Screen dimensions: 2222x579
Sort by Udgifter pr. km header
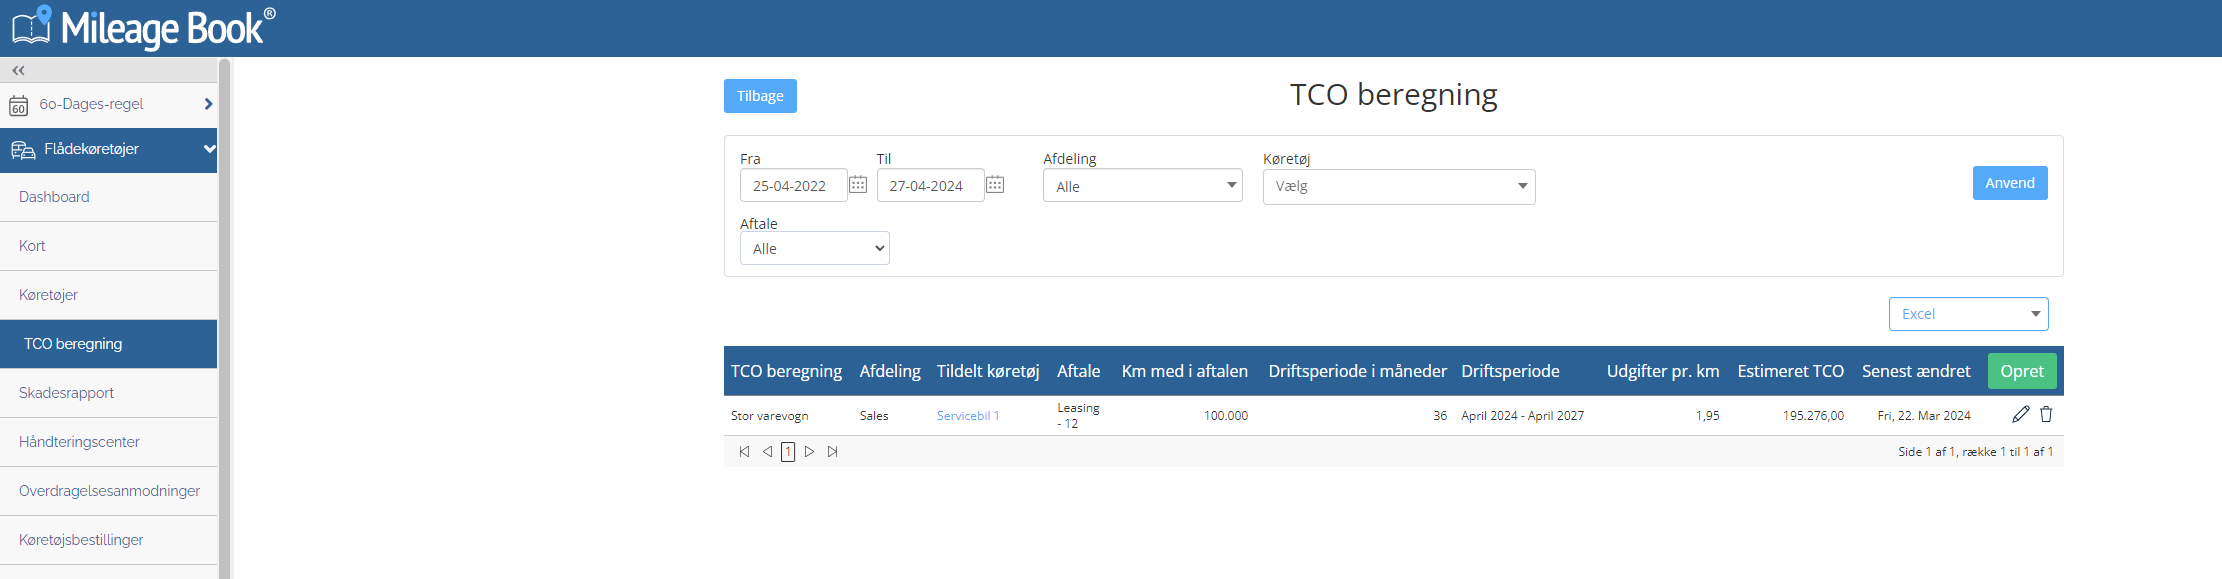1663,371
